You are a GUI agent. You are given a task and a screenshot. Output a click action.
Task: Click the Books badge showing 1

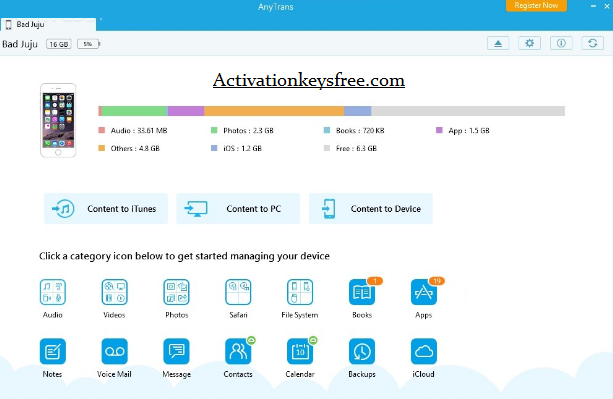pyautogui.click(x=375, y=281)
